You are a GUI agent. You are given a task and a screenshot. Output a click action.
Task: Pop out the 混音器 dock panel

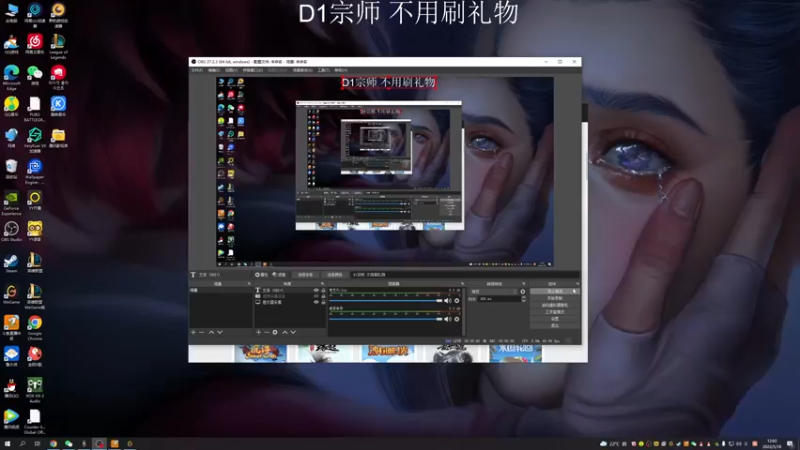(462, 284)
